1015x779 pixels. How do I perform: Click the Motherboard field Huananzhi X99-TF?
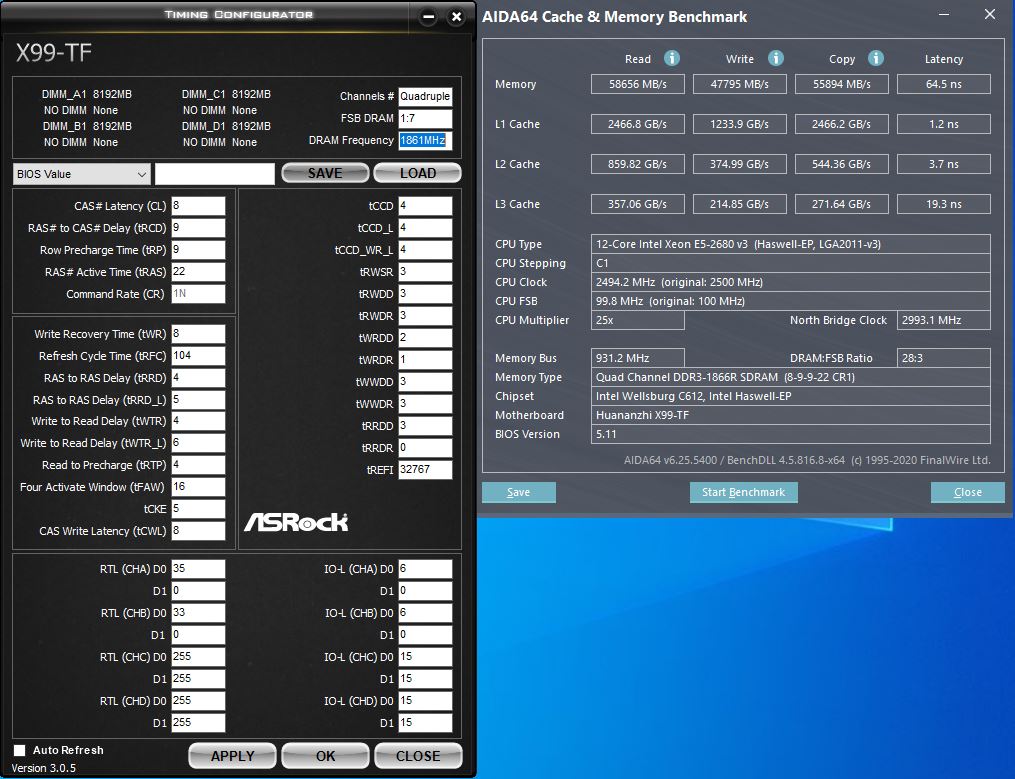pyautogui.click(x=790, y=415)
